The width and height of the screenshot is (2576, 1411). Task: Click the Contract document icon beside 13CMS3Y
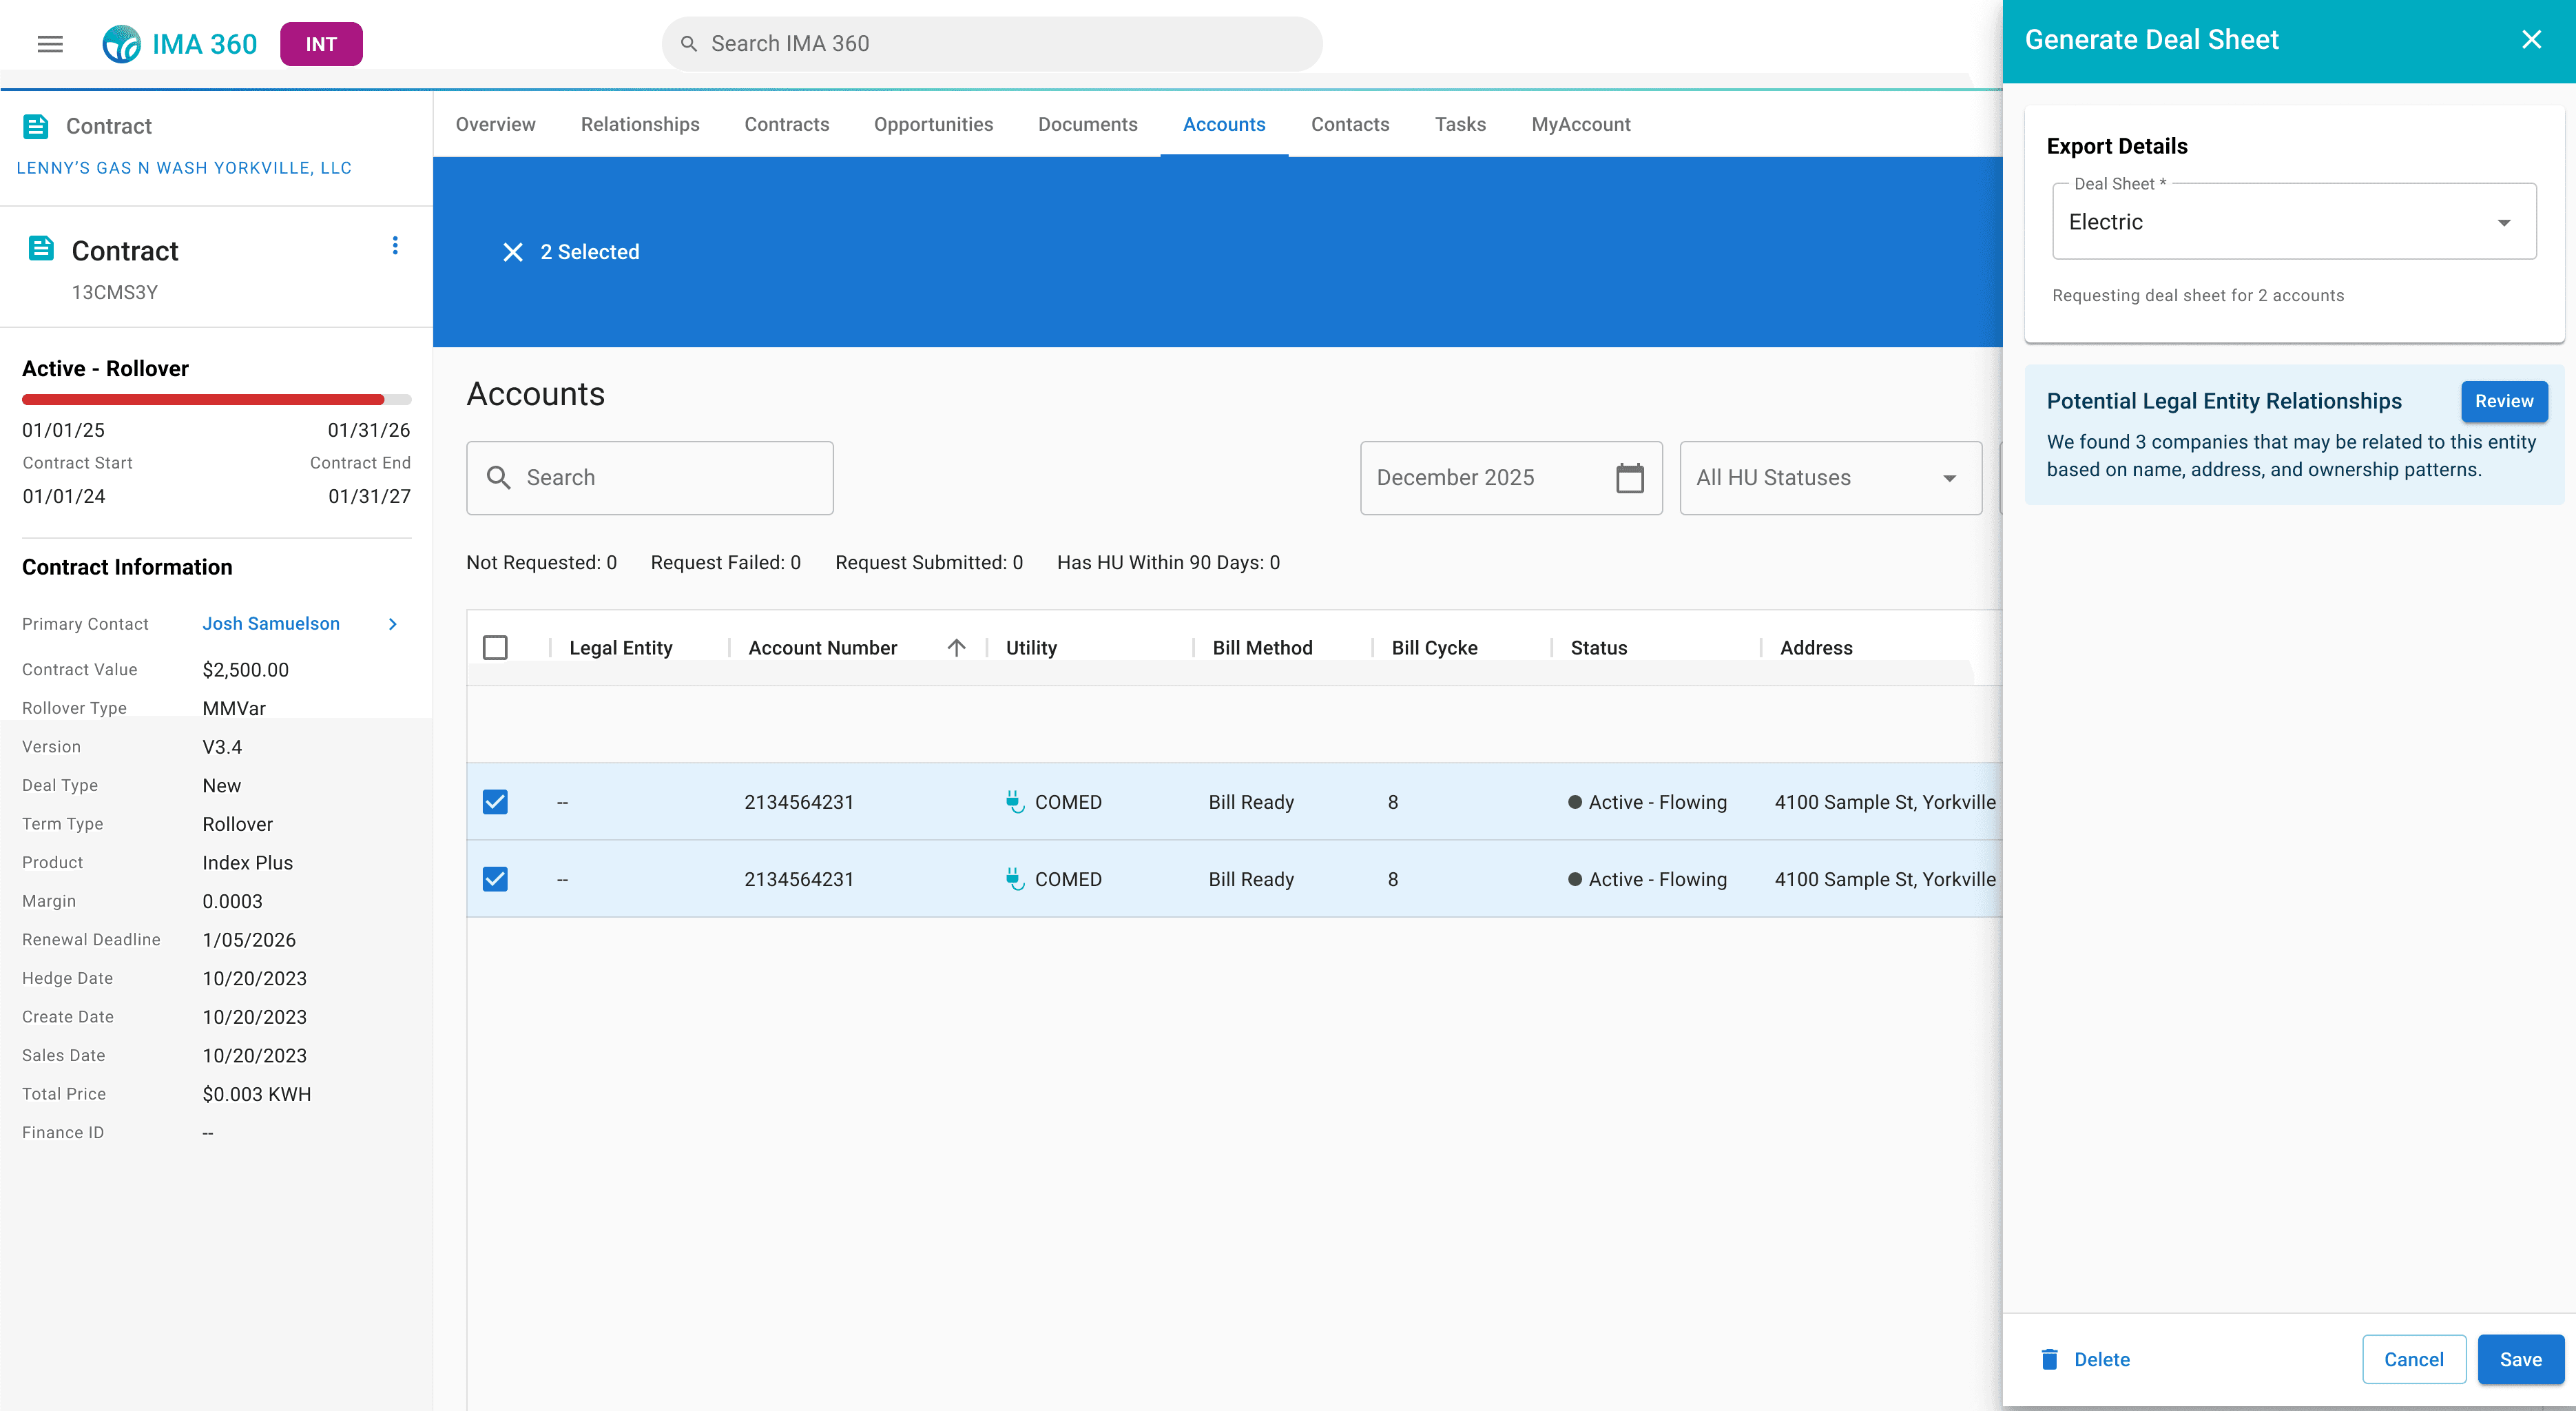(x=41, y=249)
